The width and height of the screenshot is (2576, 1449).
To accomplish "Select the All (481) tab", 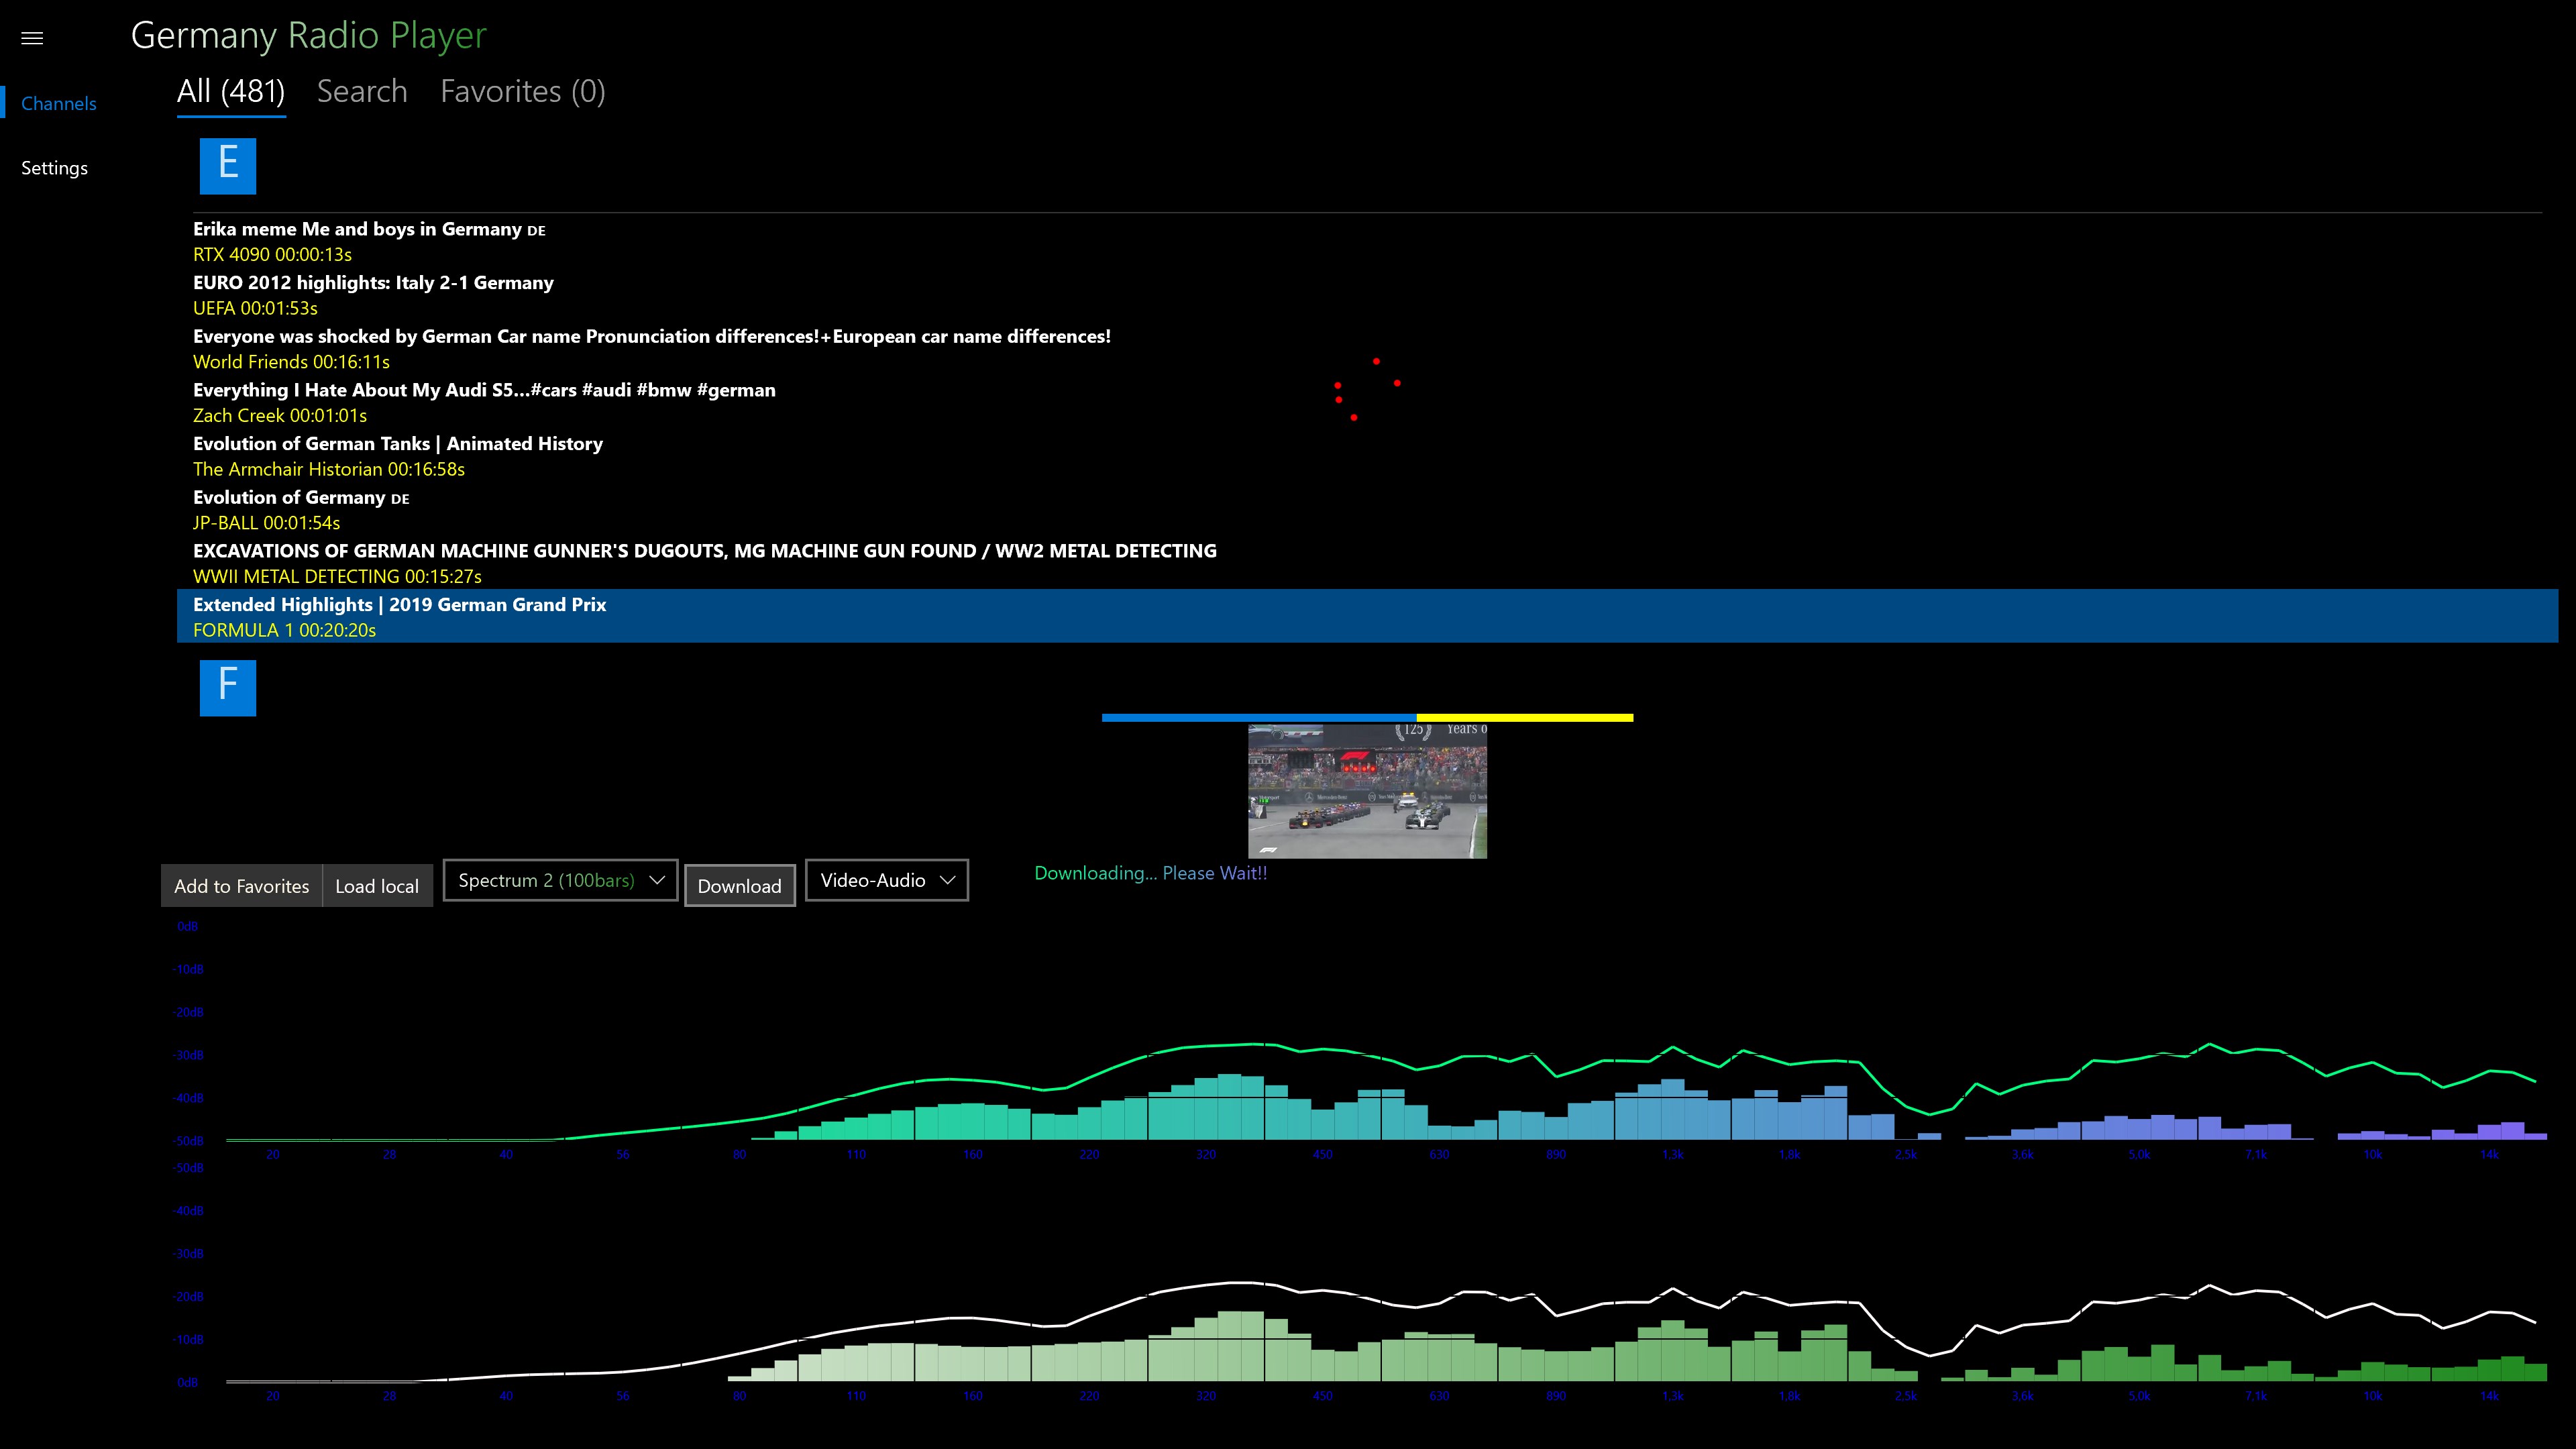I will [x=231, y=91].
